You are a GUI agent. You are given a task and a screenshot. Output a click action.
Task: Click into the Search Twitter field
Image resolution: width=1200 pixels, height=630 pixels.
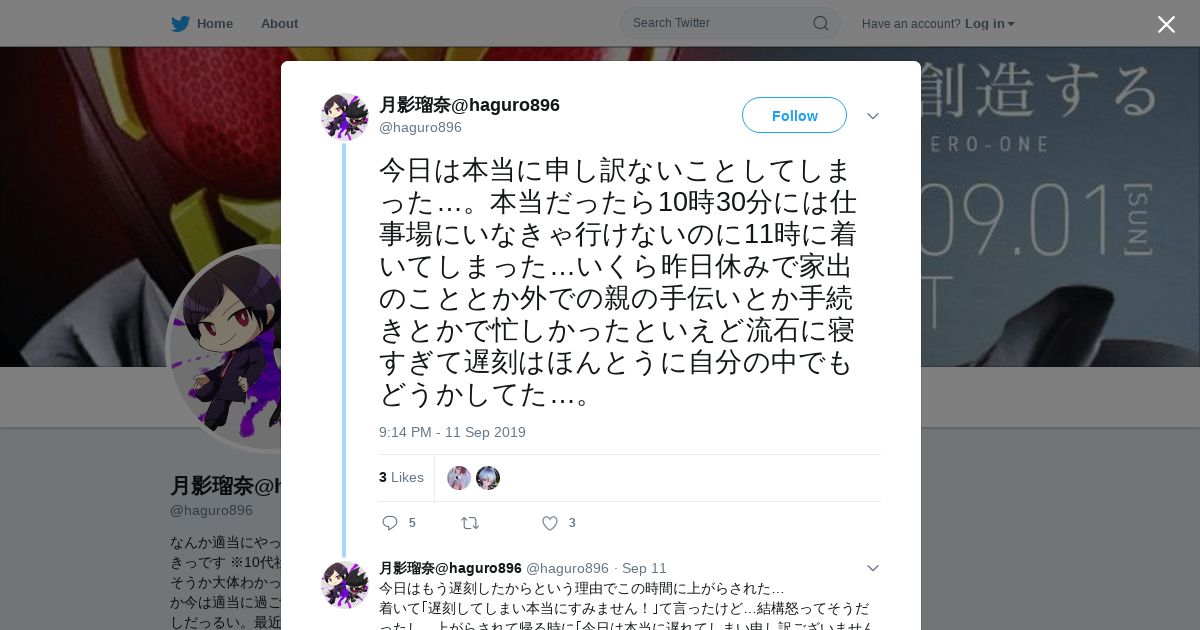coord(720,23)
